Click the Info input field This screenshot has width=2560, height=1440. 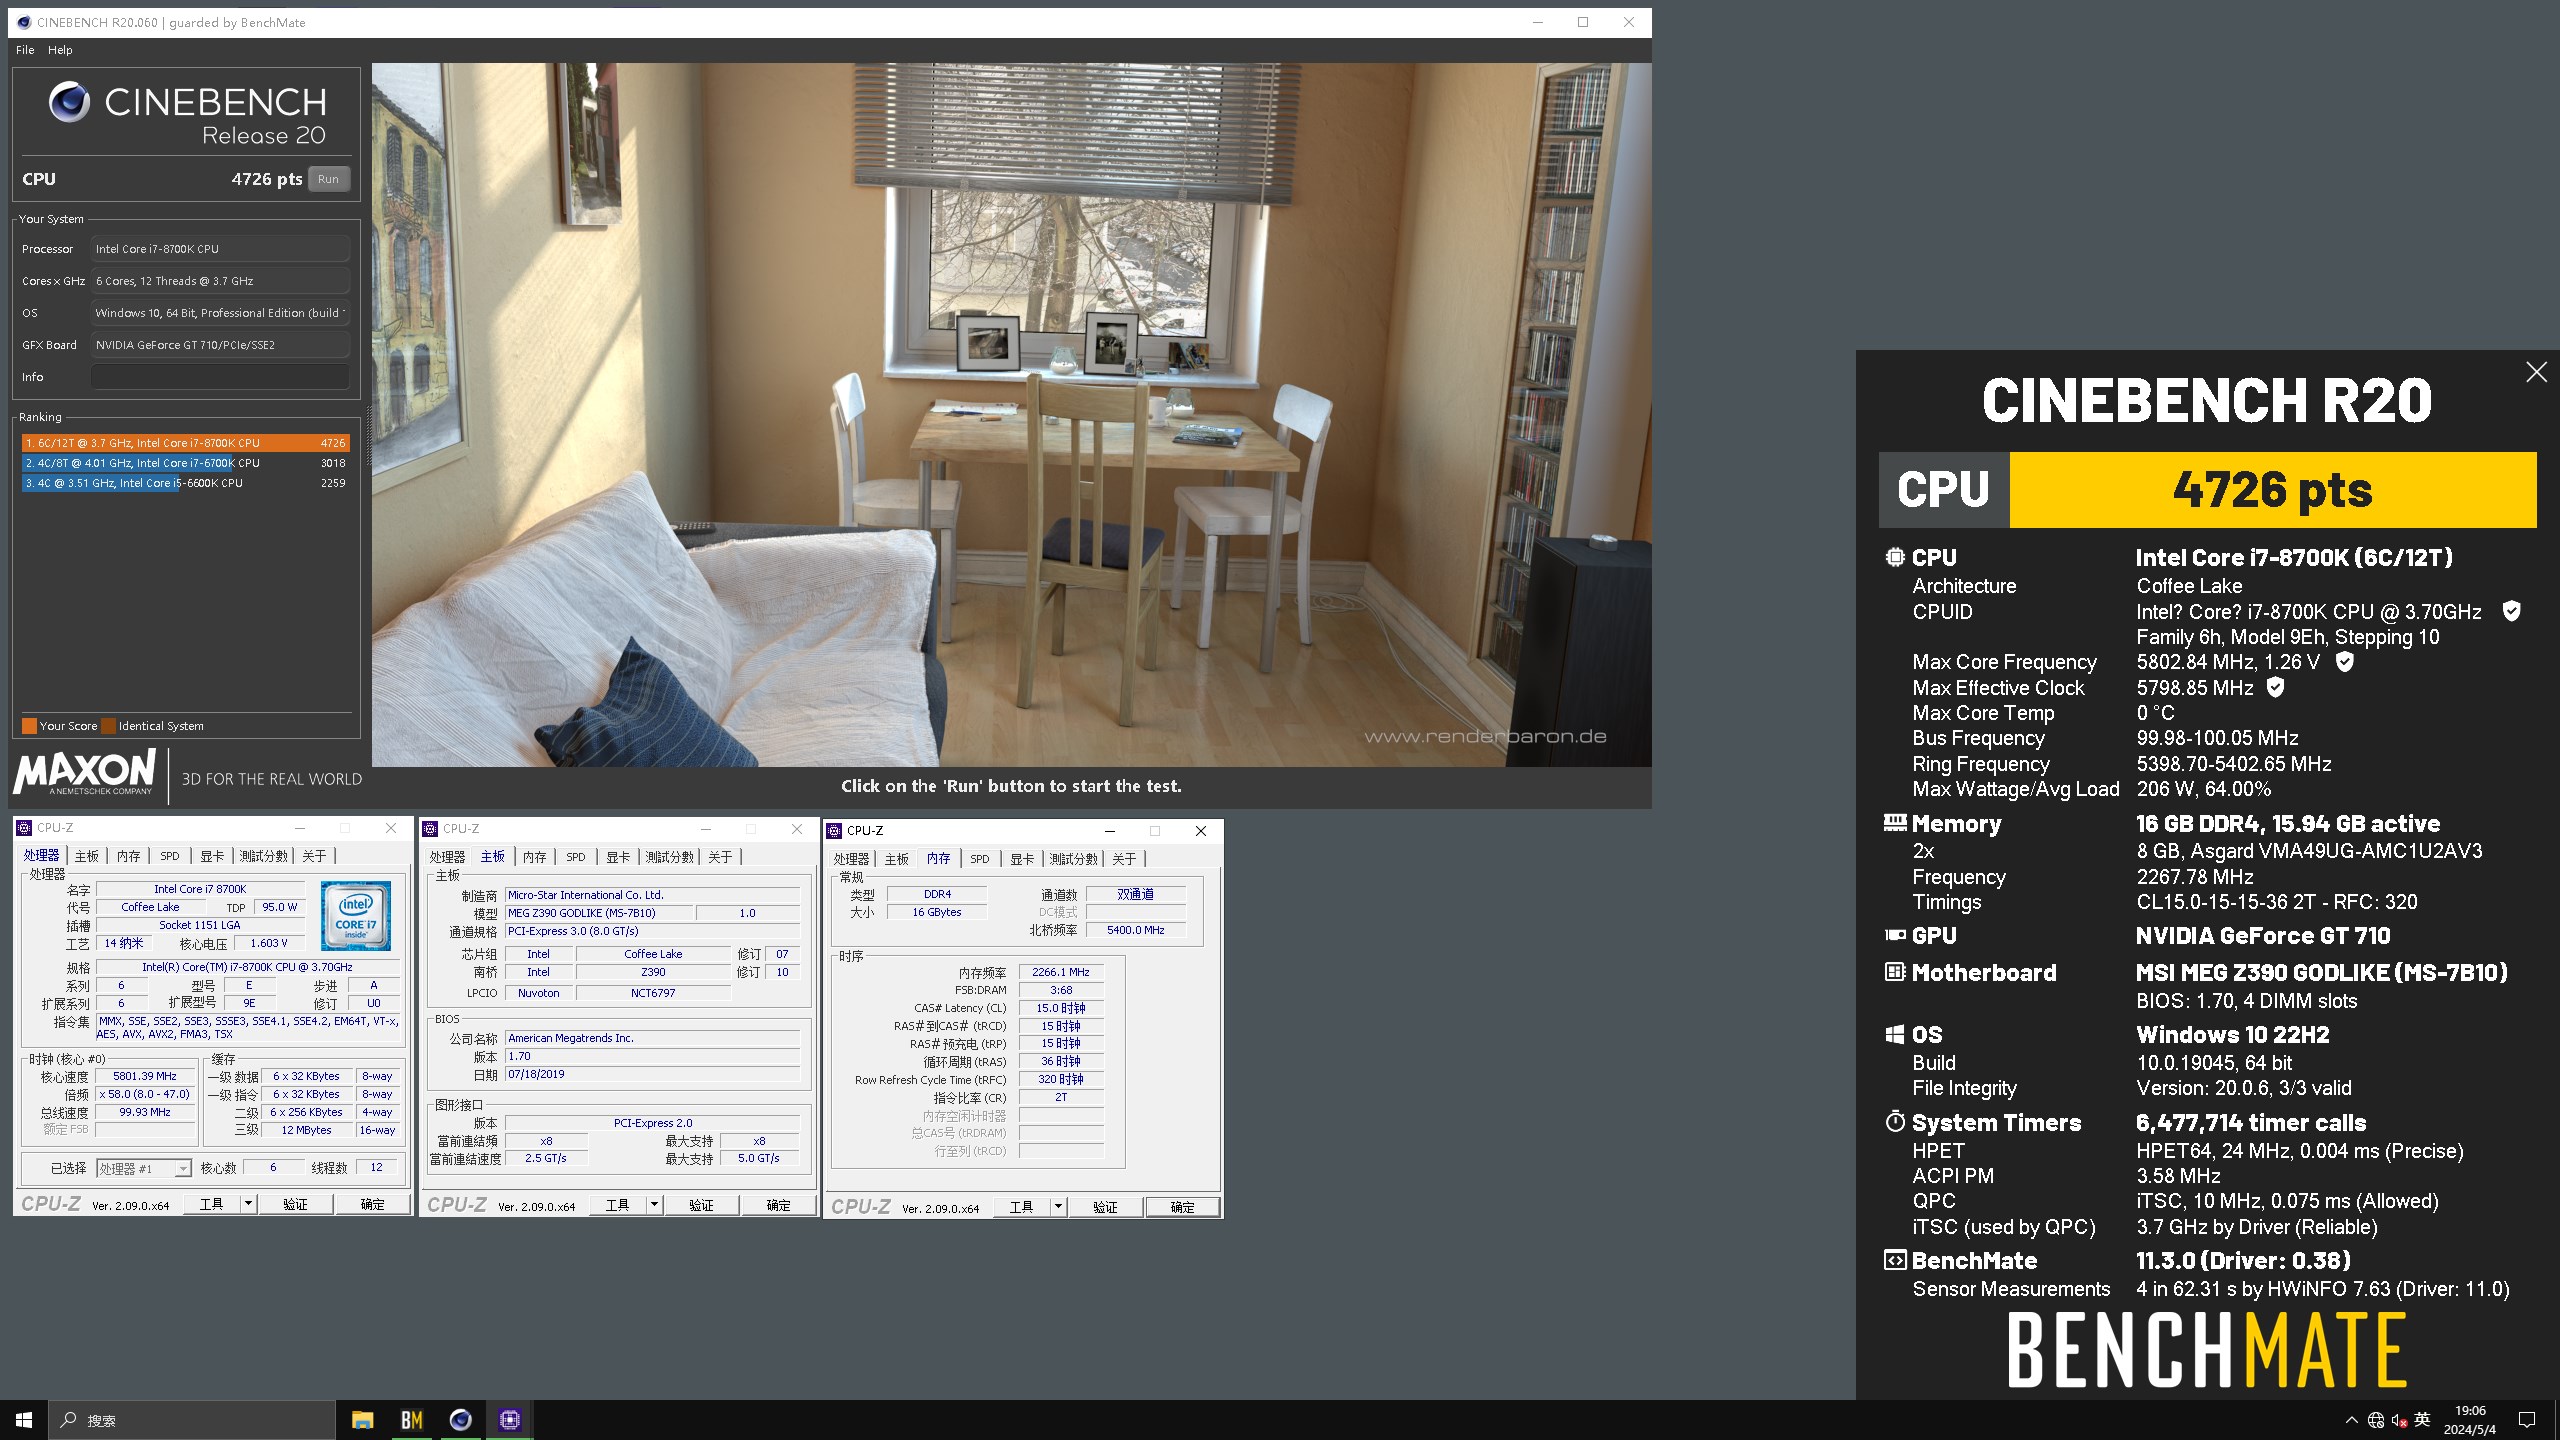click(x=220, y=377)
